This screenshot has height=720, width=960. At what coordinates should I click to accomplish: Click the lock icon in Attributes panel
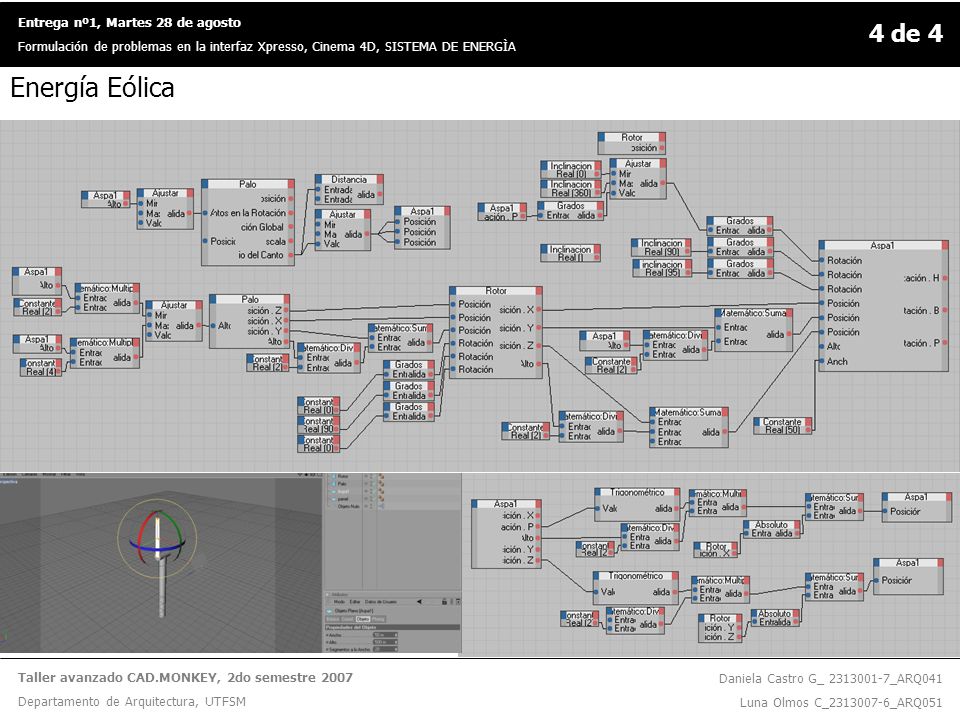click(444, 601)
